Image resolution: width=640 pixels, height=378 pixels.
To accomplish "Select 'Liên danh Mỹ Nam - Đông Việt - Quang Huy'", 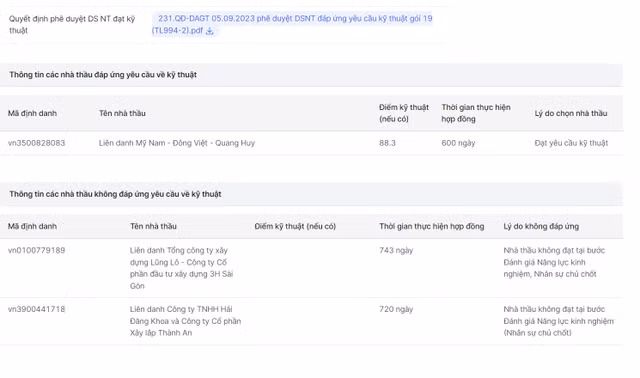I will (x=177, y=143).
